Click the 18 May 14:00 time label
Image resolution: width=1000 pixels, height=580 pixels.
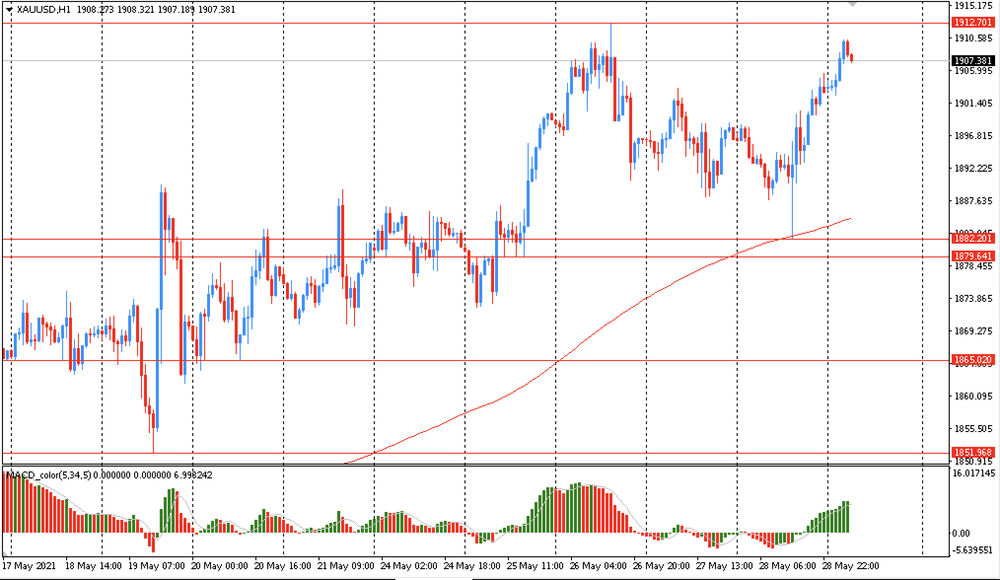click(x=93, y=566)
